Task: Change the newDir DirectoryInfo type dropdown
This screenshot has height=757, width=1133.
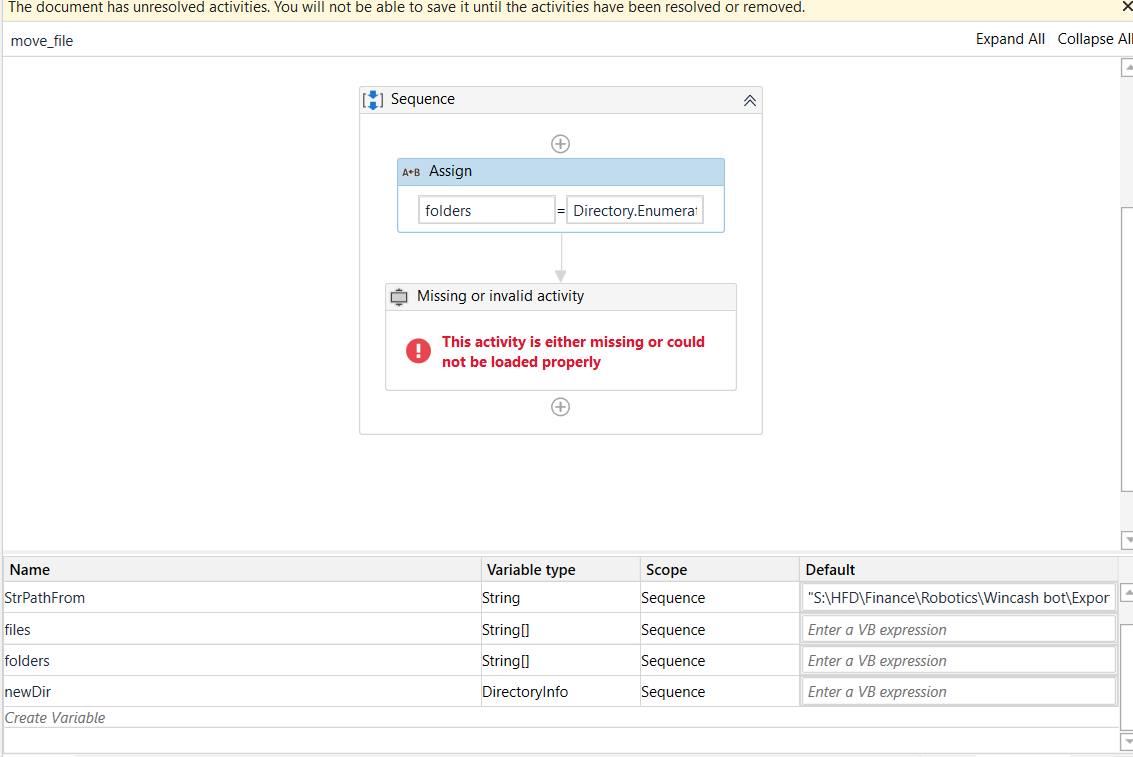Action: tap(559, 692)
